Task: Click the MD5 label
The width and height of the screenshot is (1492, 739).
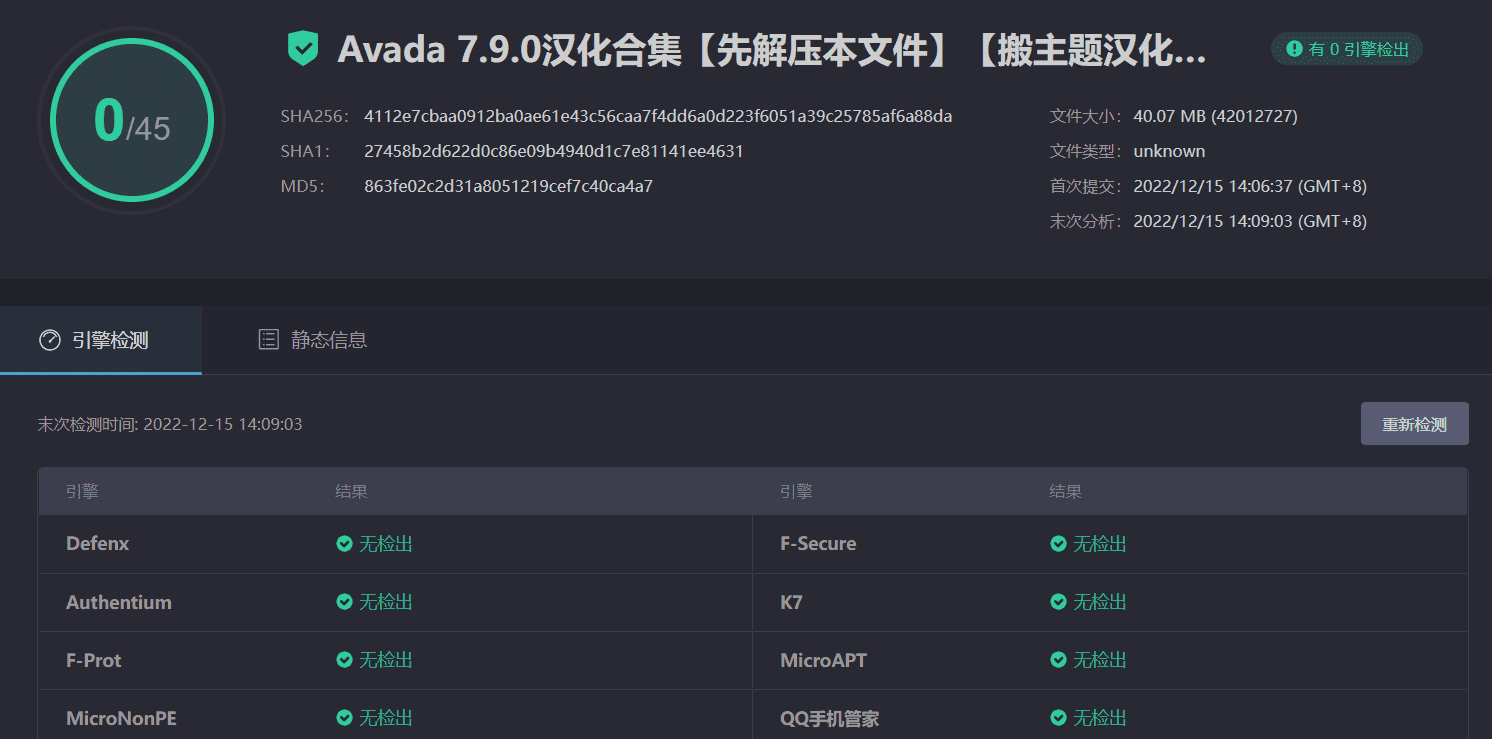Action: [x=303, y=186]
